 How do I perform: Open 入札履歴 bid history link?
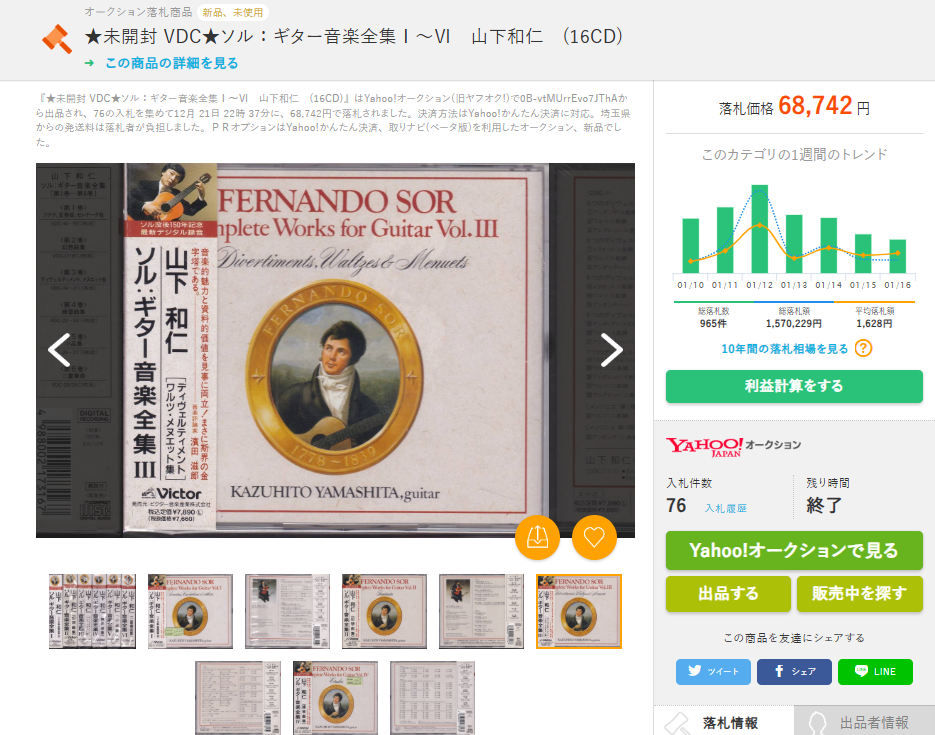pyautogui.click(x=726, y=508)
